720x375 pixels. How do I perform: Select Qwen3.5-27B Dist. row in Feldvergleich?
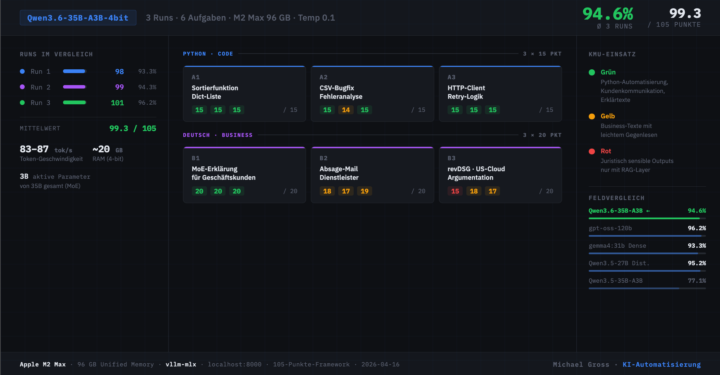pos(647,266)
